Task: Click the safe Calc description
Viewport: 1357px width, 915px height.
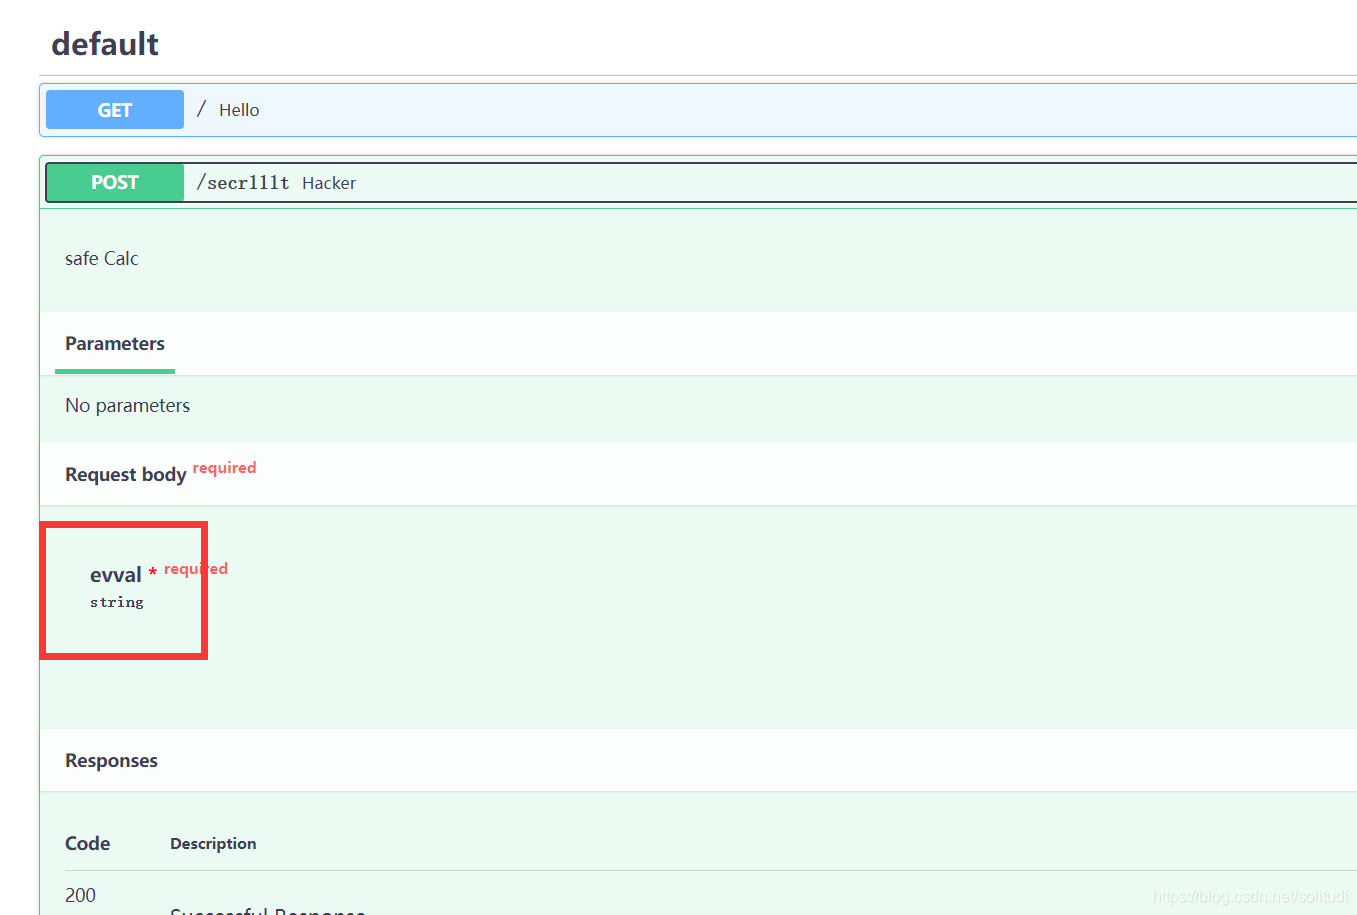Action: (102, 259)
